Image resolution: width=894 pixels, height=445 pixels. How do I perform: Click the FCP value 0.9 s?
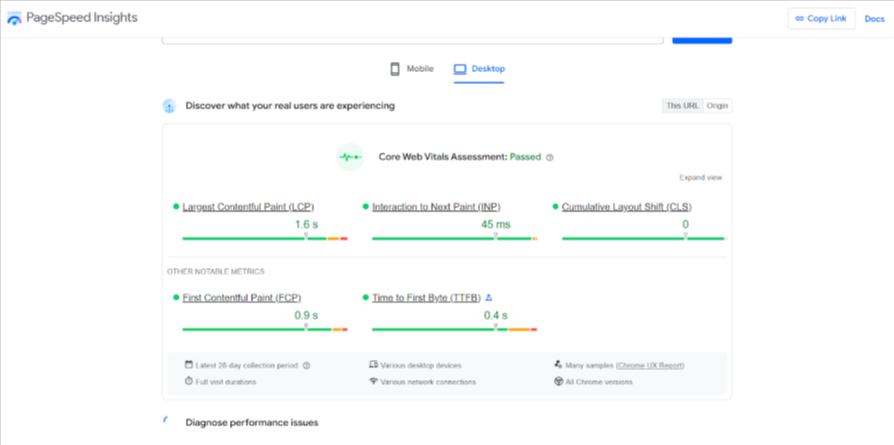click(306, 315)
